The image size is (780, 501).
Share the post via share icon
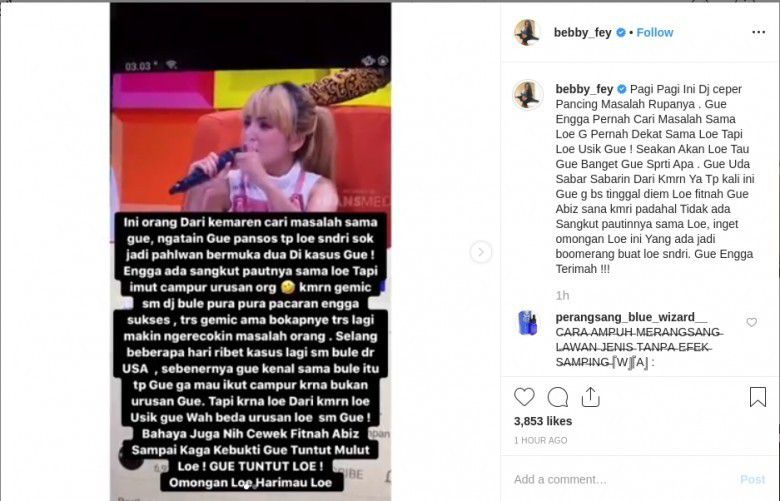click(590, 397)
